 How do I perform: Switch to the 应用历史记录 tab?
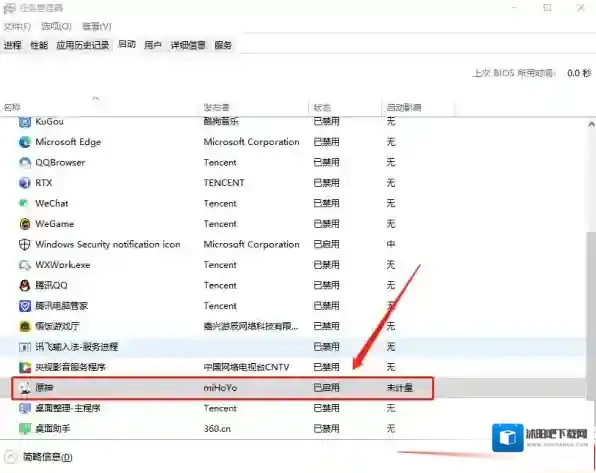coord(83,45)
